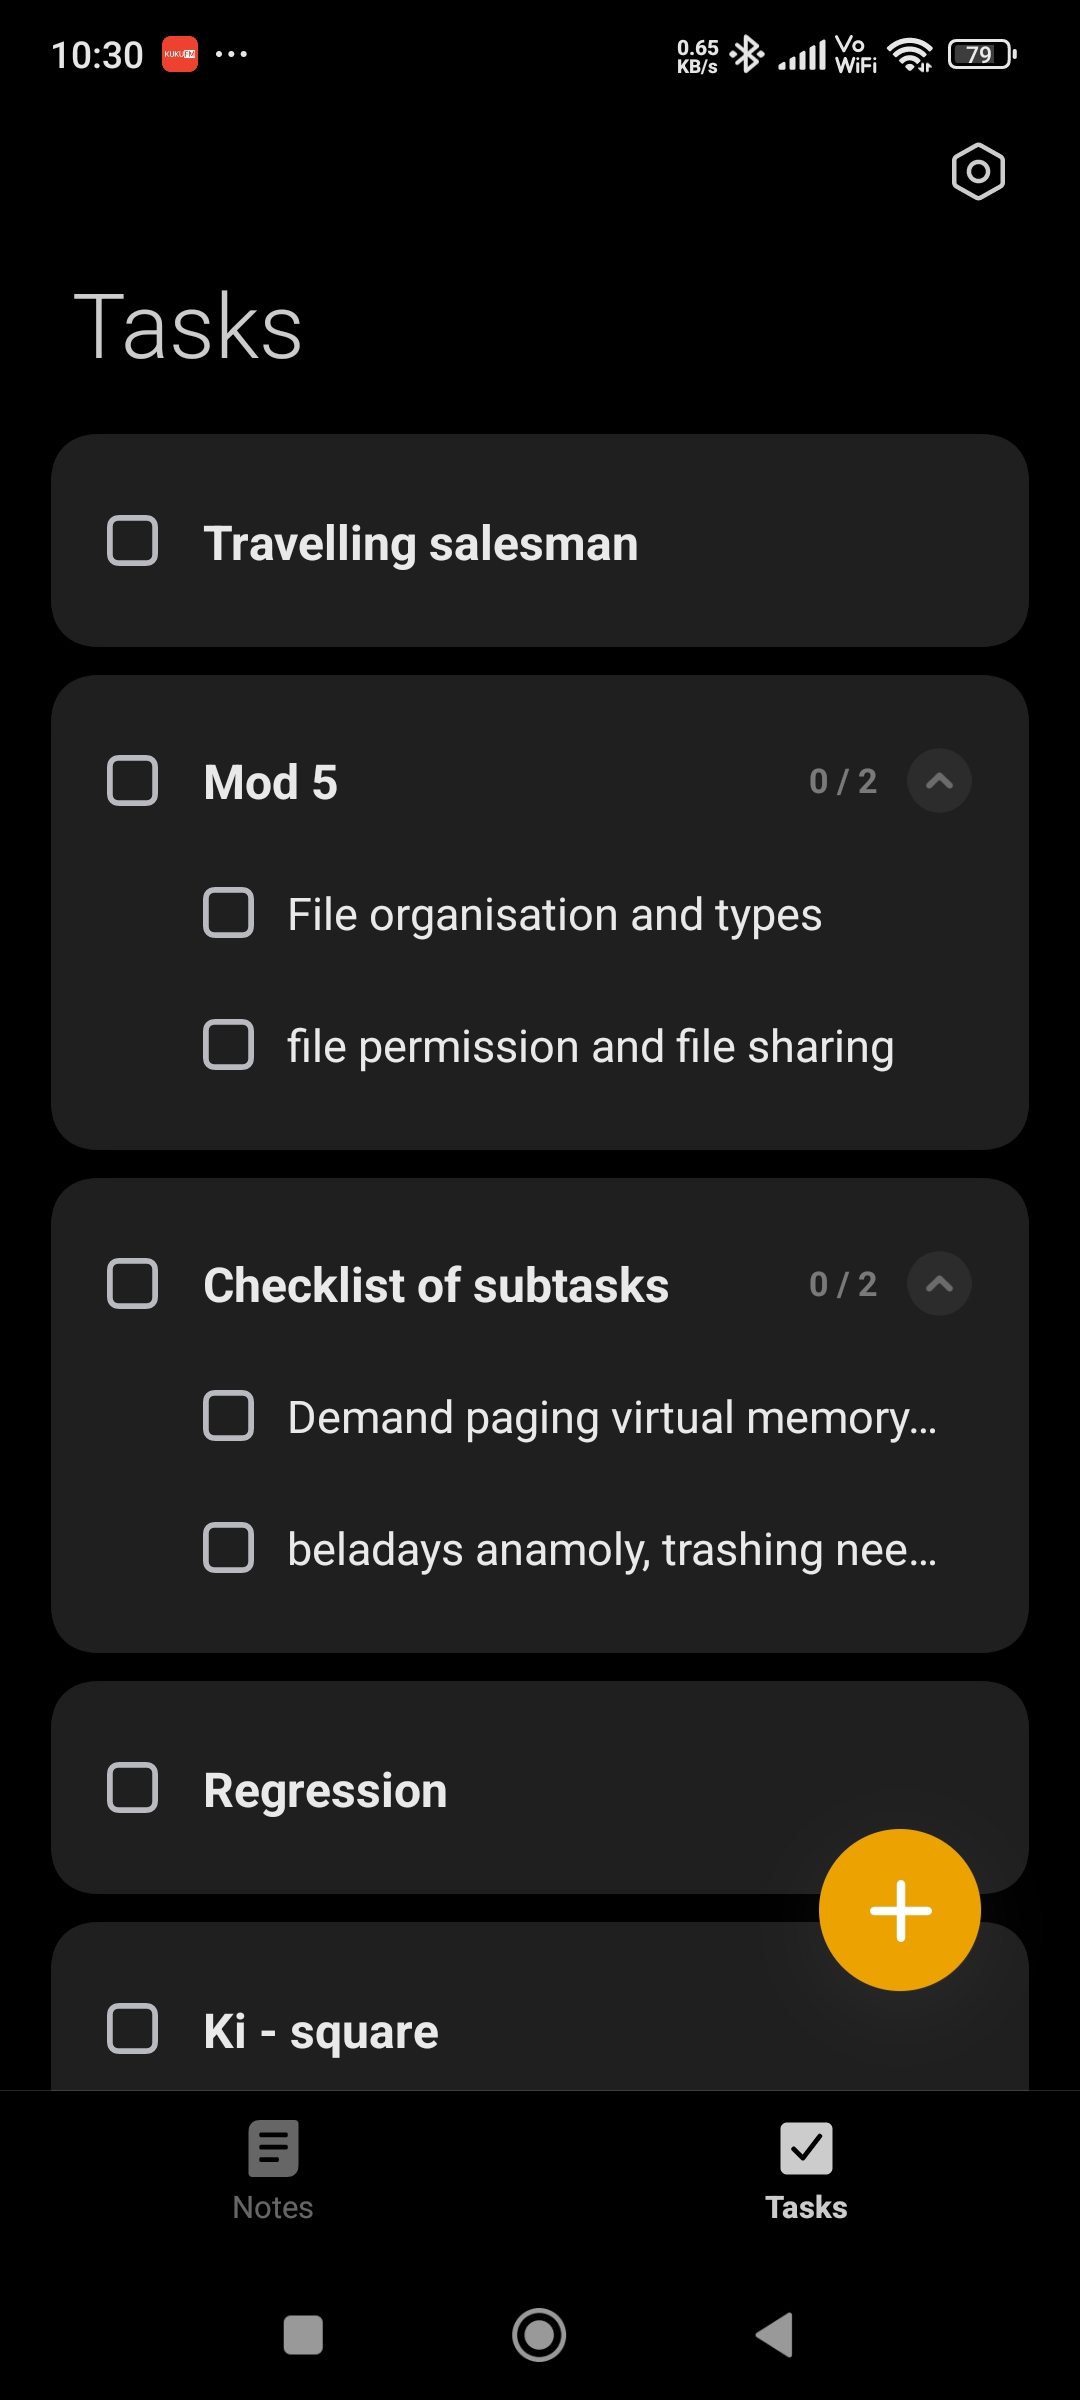Tick the file permission and file sharing checkbox
Viewport: 1080px width, 2400px height.
click(229, 1045)
